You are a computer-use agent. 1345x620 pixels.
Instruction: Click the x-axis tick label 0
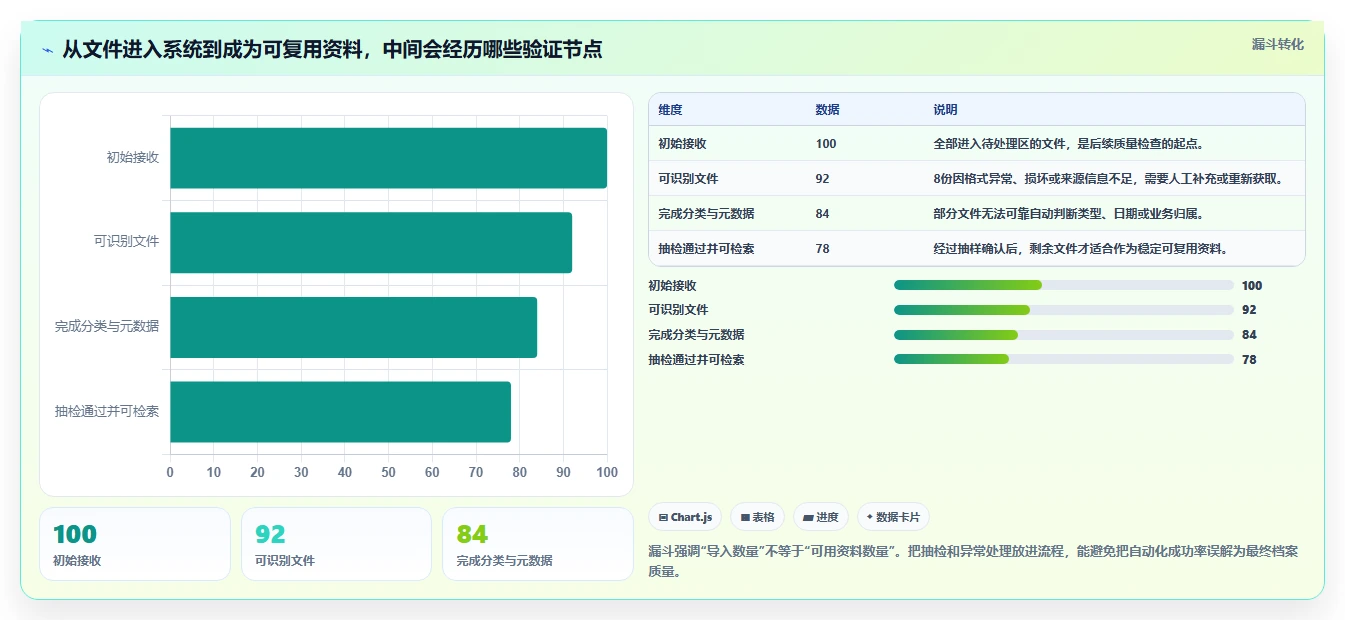[x=170, y=472]
